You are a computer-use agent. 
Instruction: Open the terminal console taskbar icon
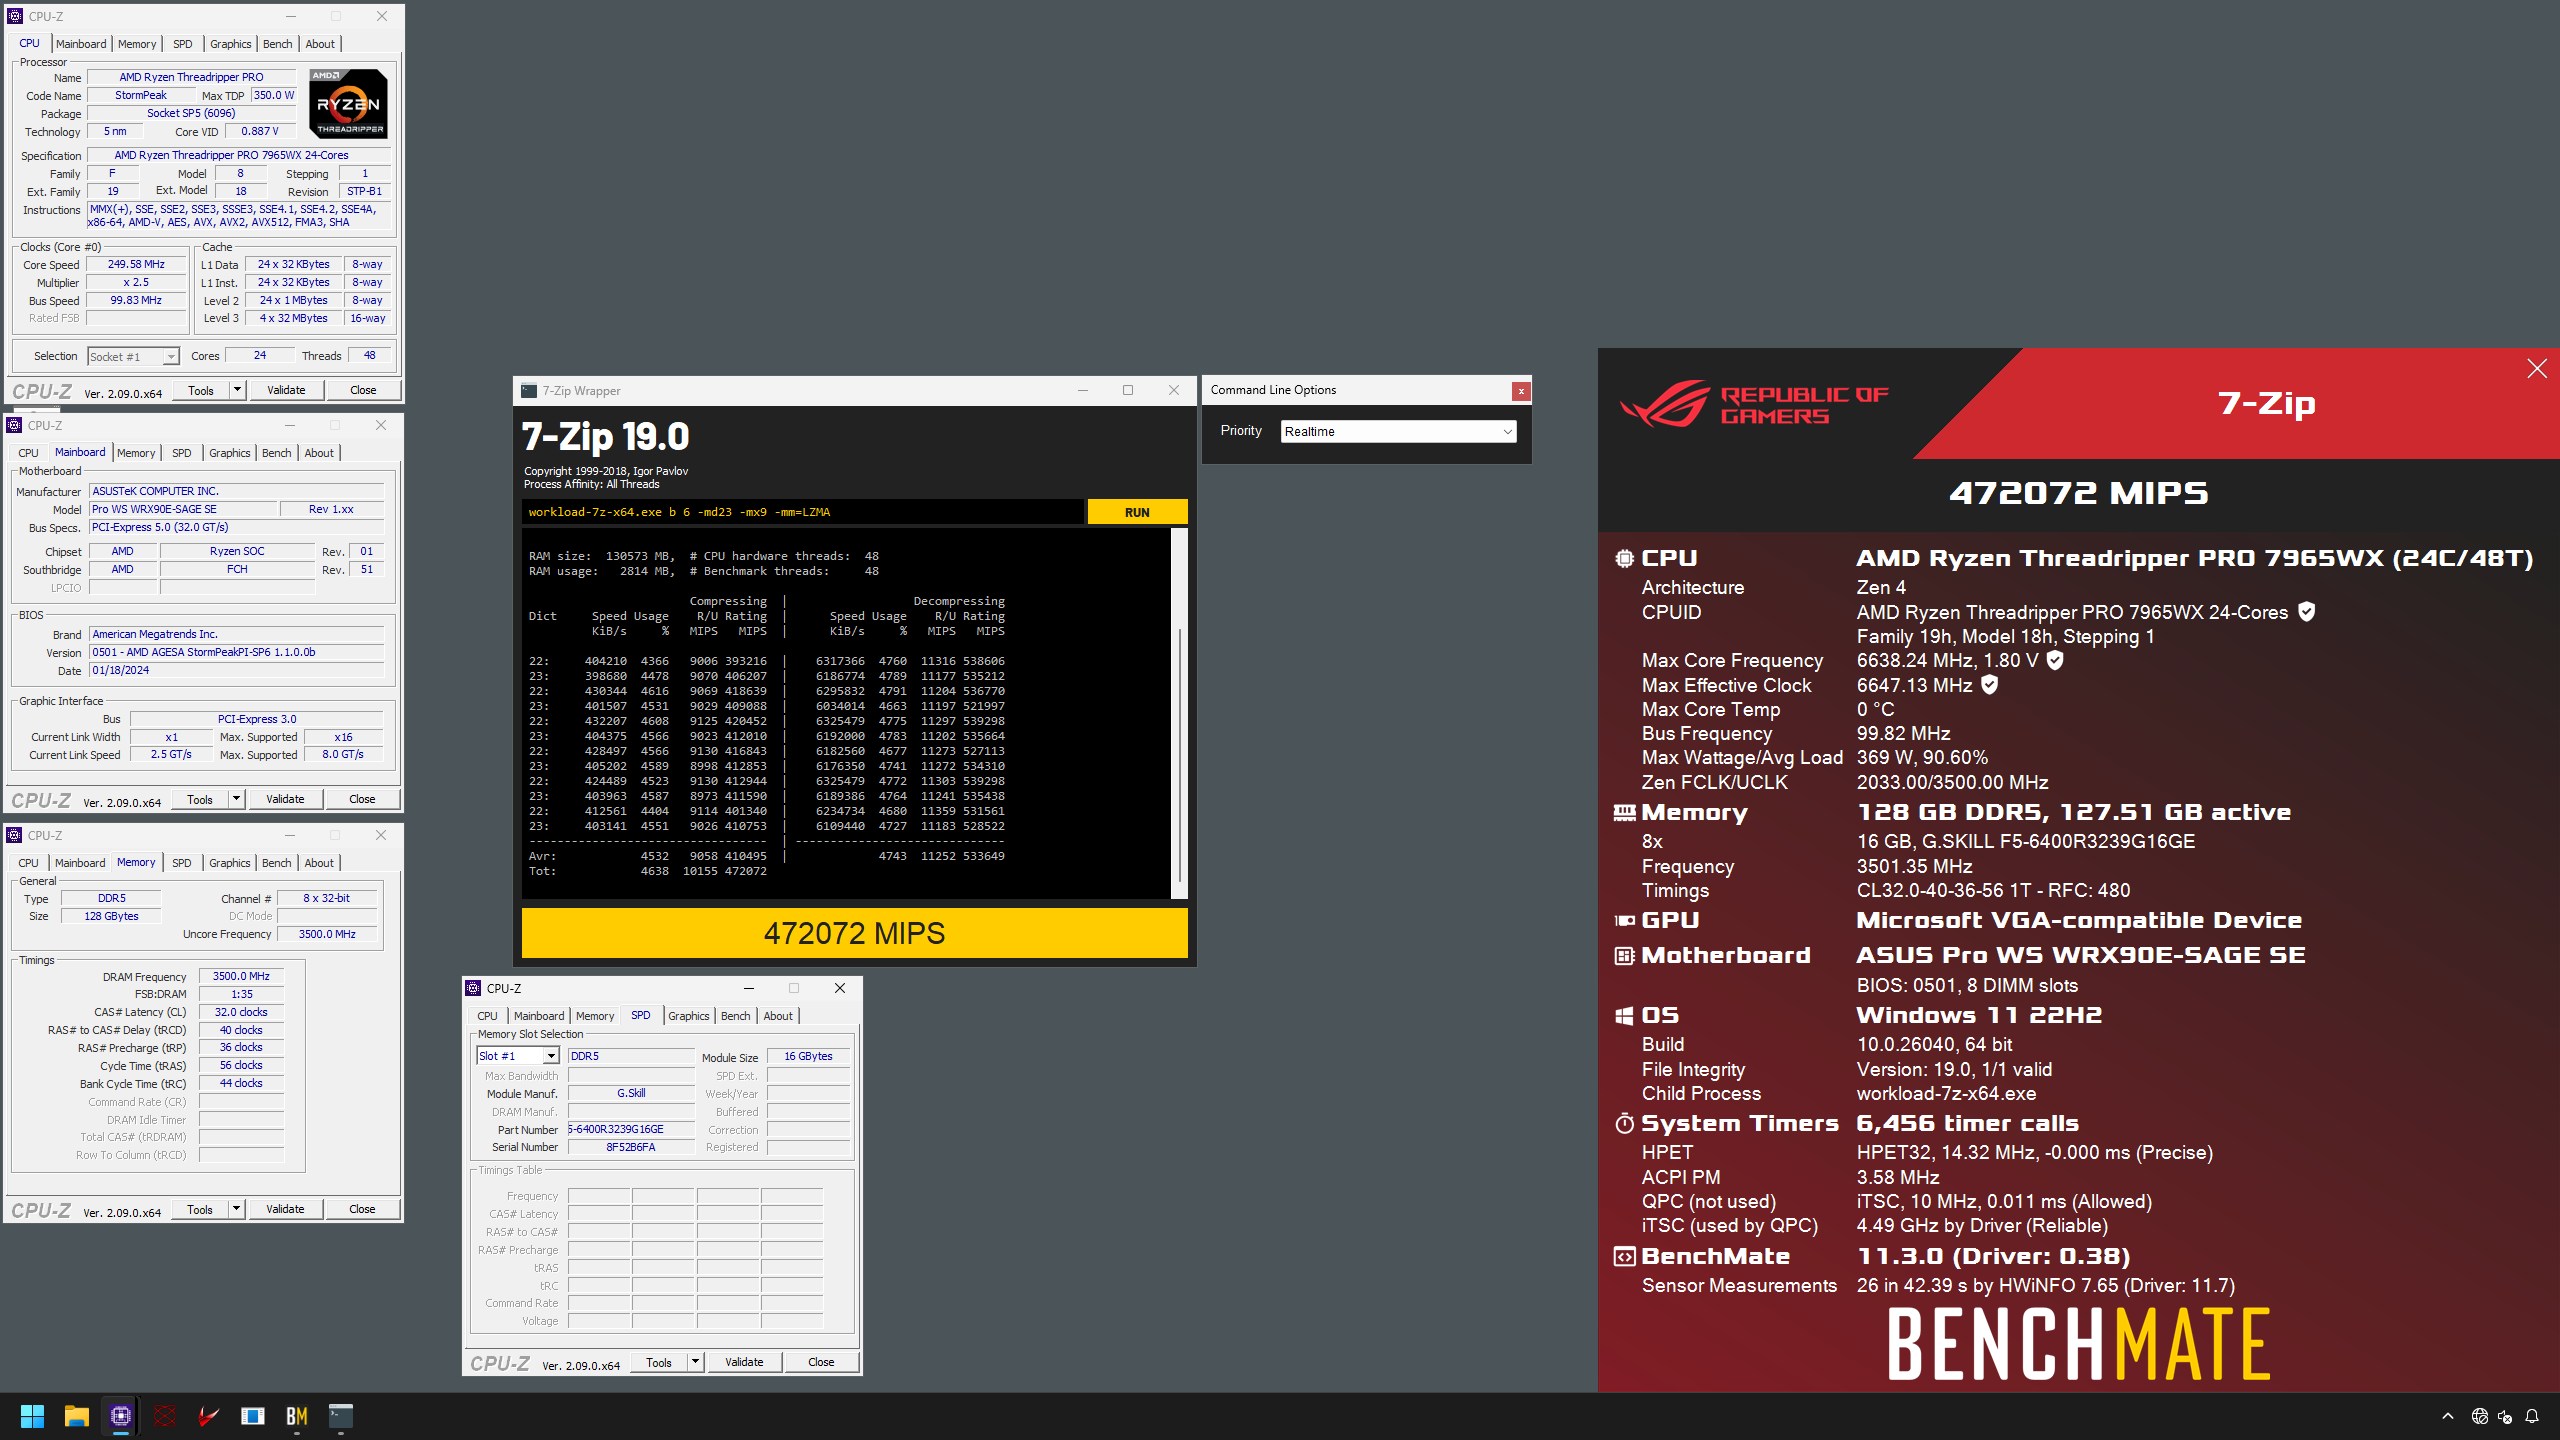click(x=341, y=1416)
